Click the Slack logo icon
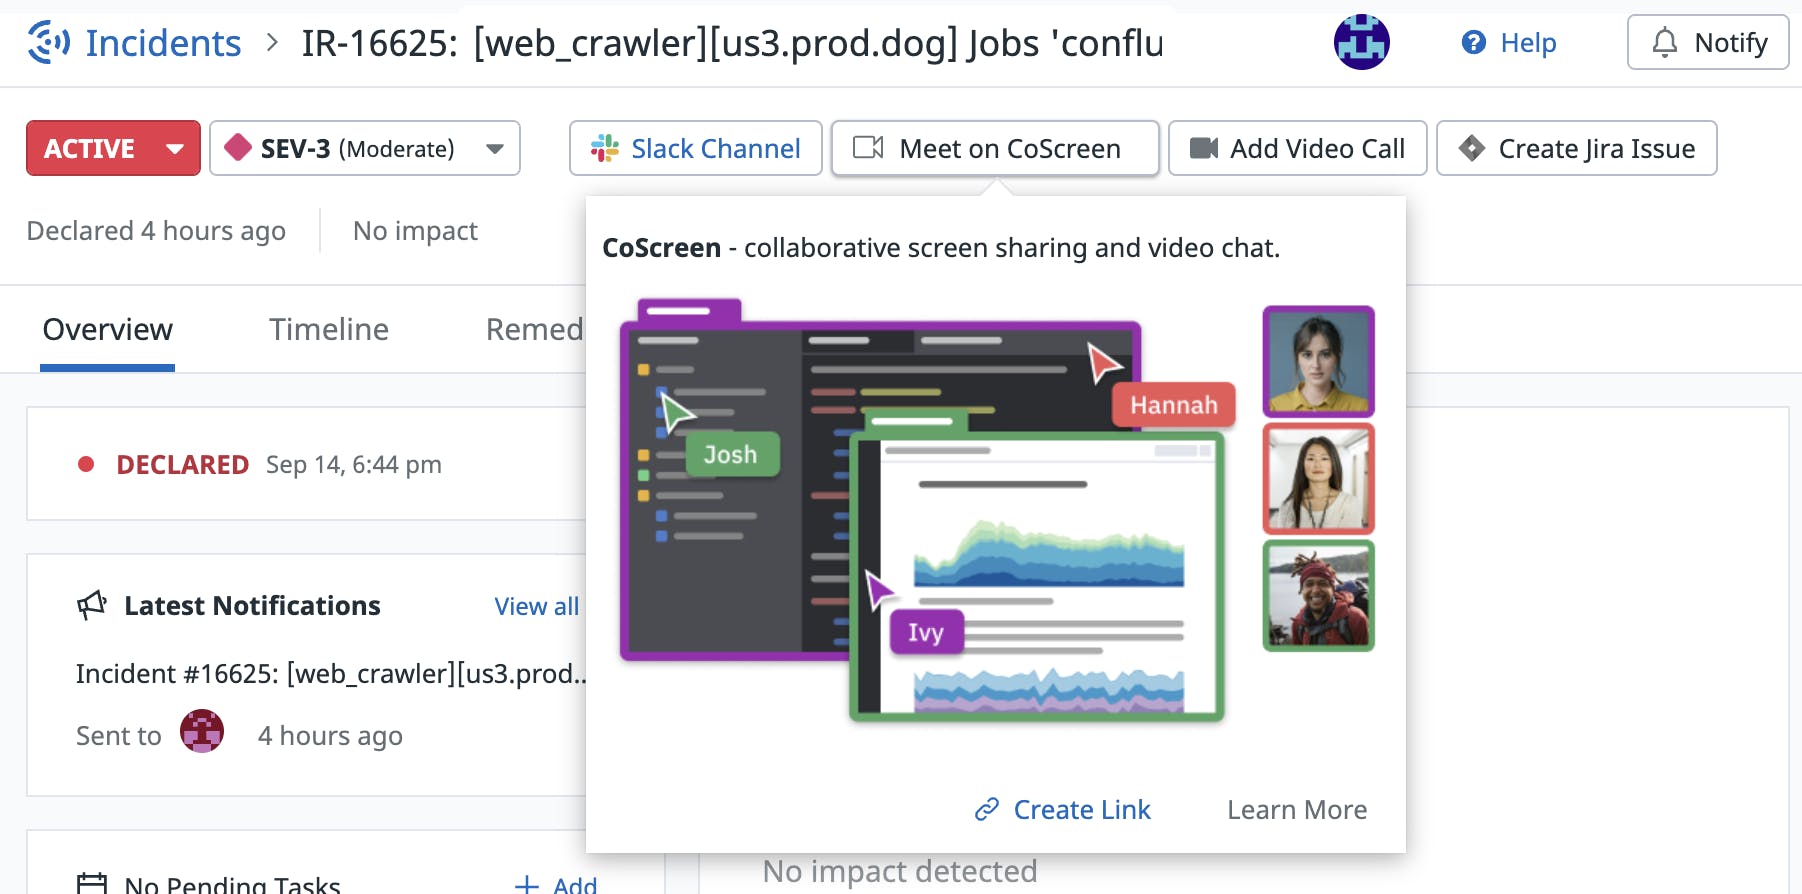Viewport: 1802px width, 894px height. 605,148
